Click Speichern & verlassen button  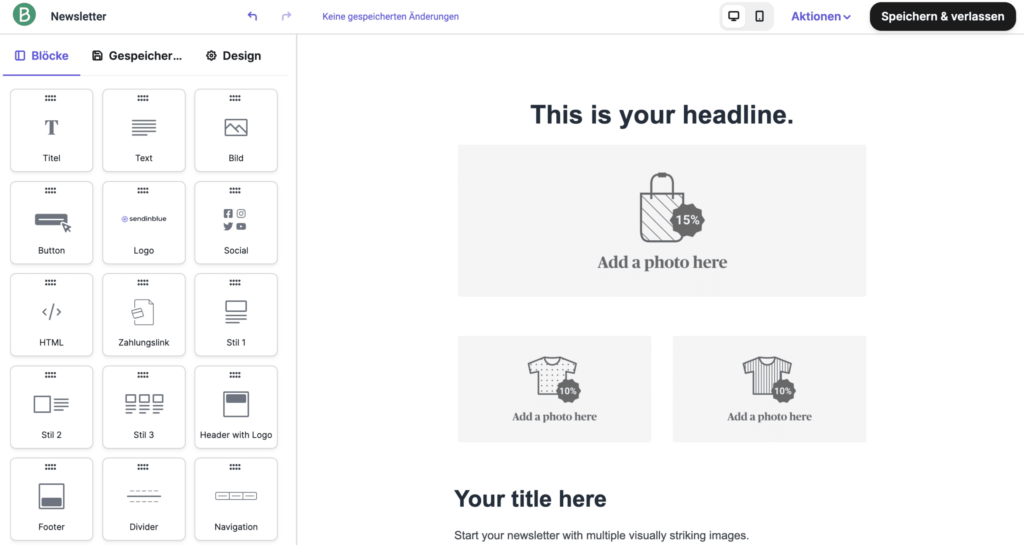point(942,17)
